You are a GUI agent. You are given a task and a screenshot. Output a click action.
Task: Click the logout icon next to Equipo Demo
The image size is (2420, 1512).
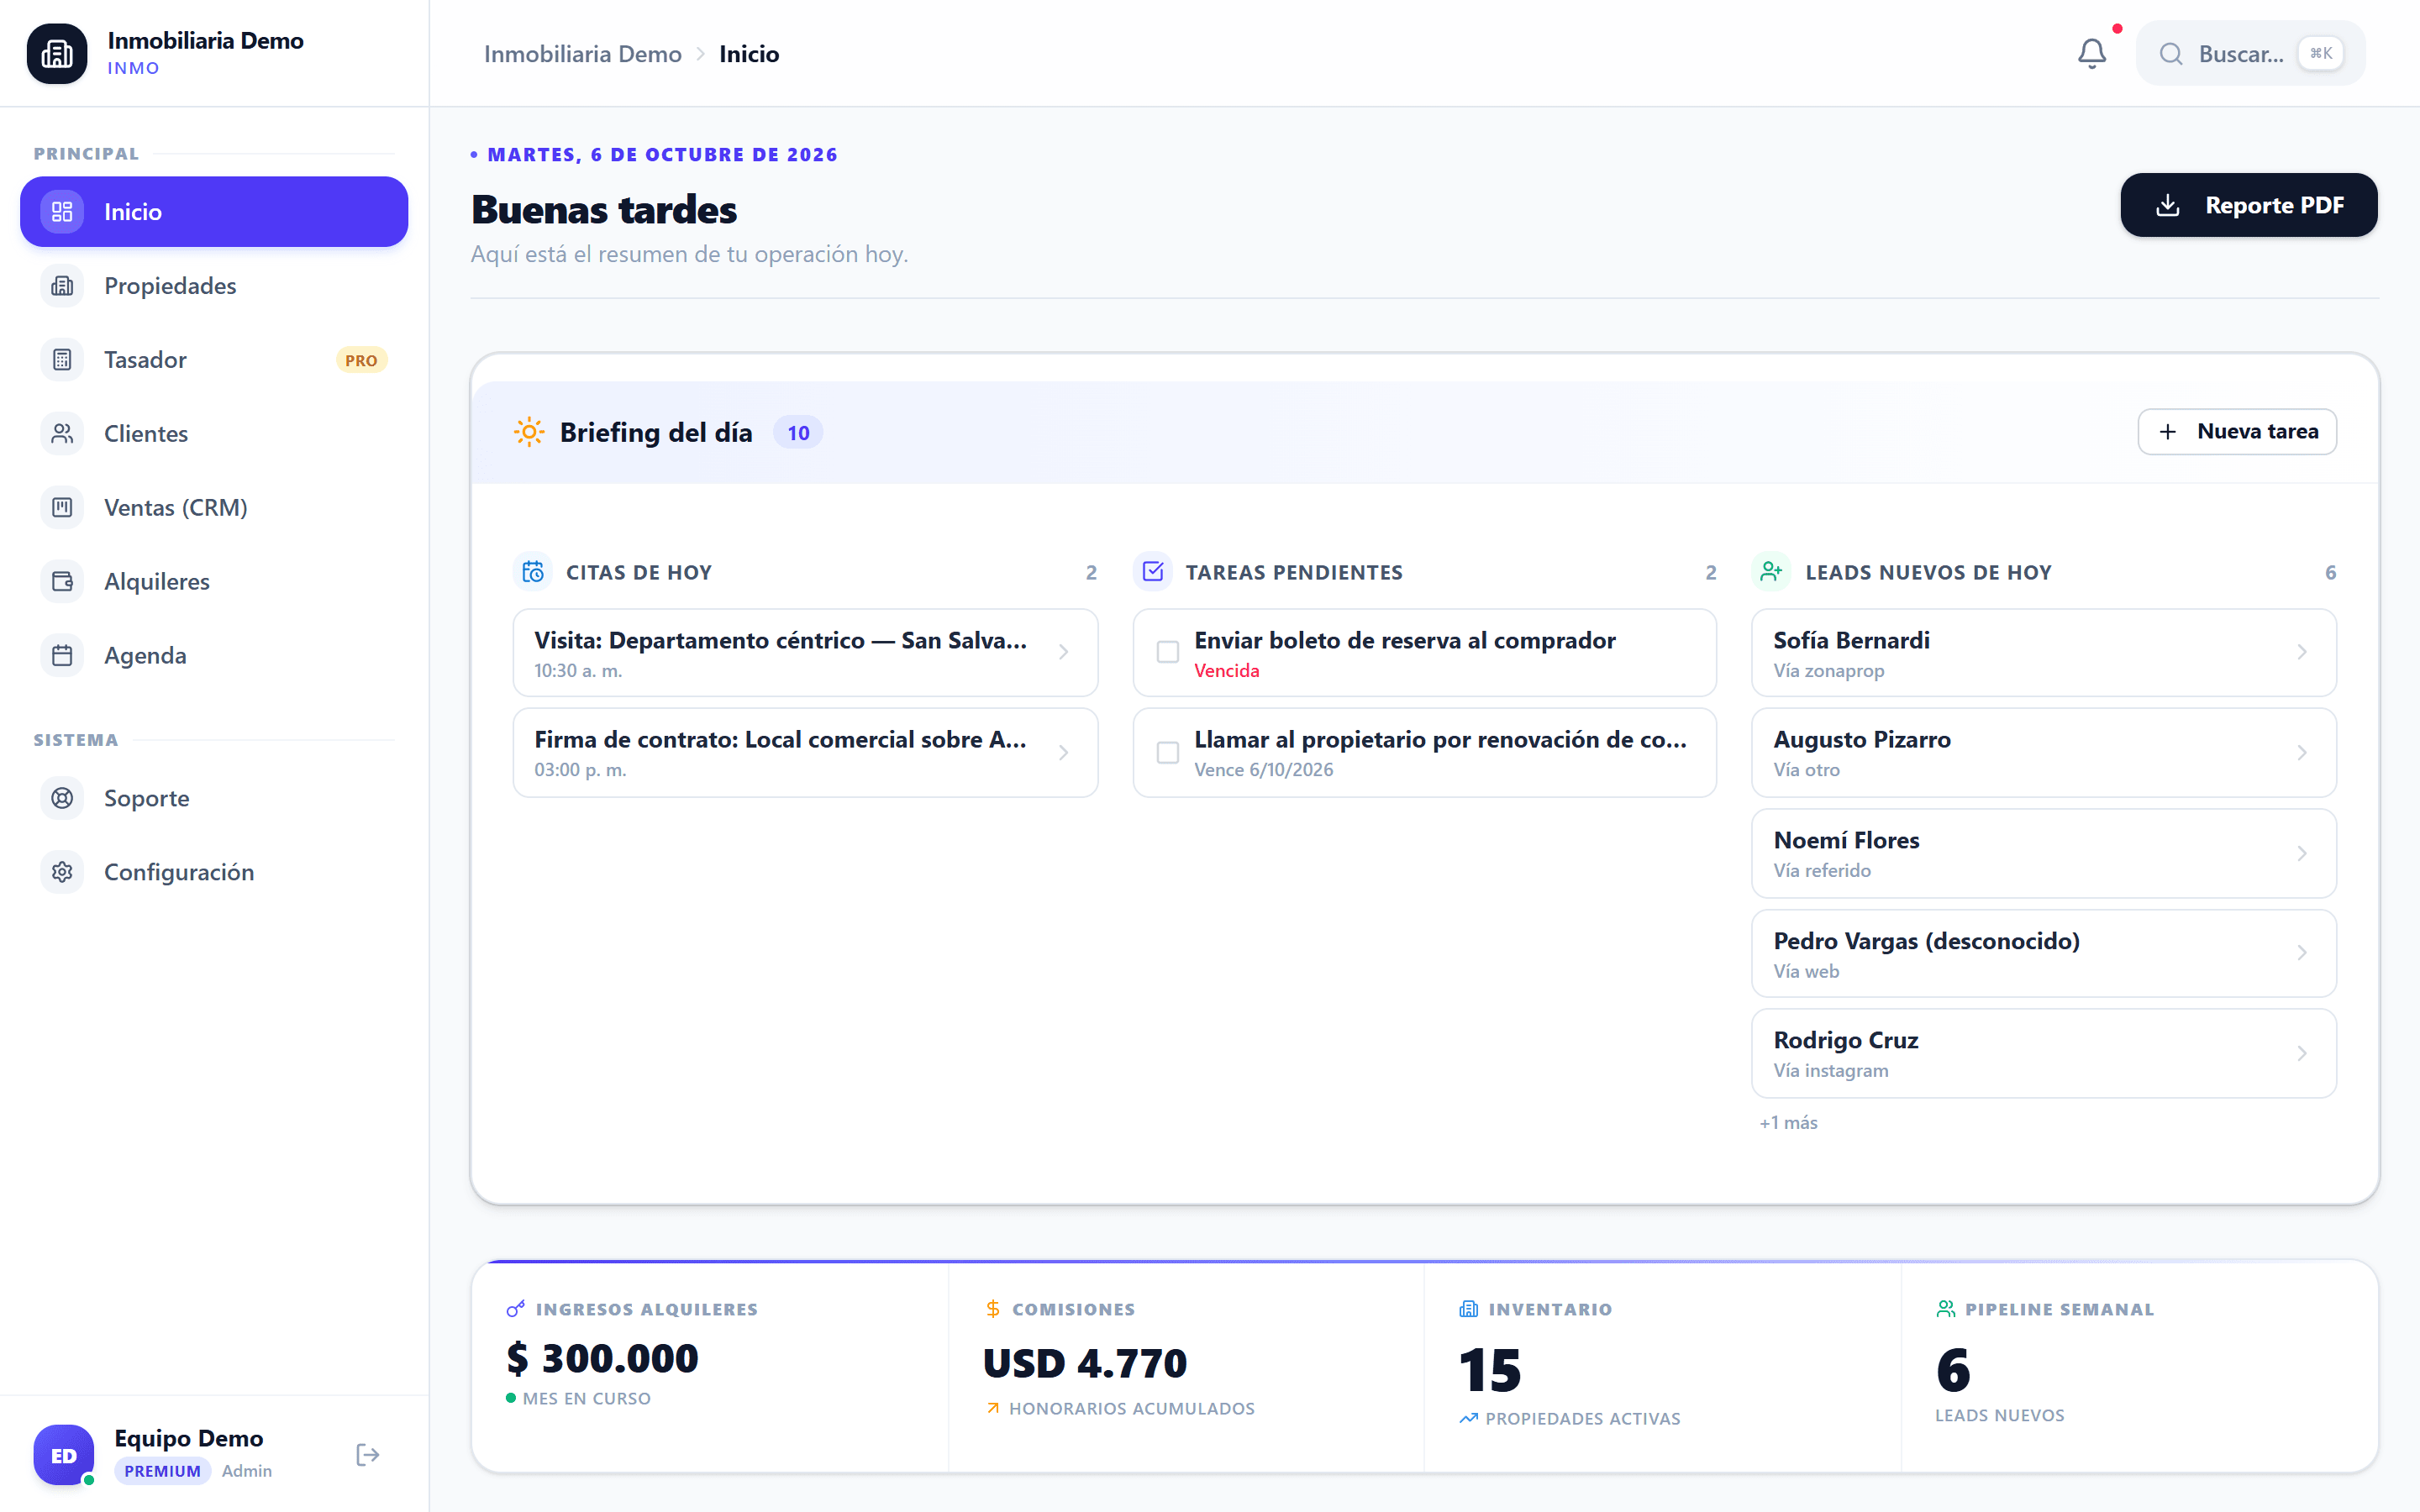click(x=367, y=1454)
